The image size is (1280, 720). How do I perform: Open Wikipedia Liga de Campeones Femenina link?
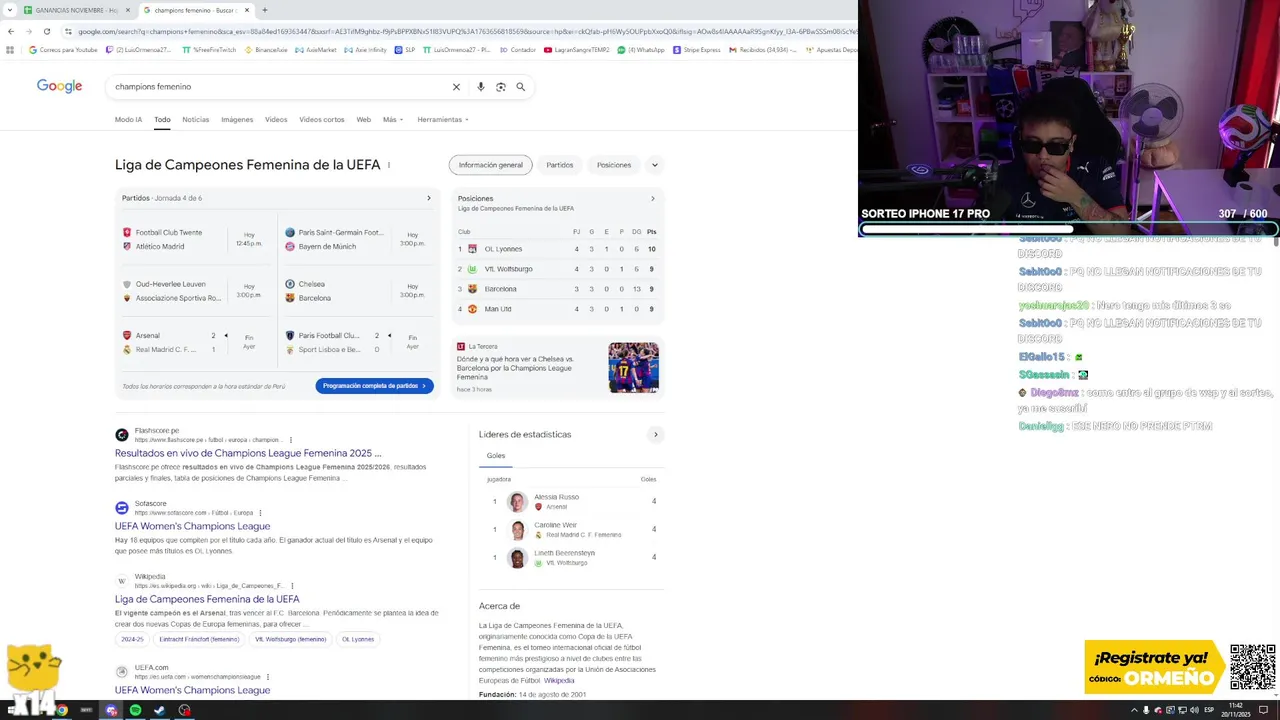[x=207, y=599]
